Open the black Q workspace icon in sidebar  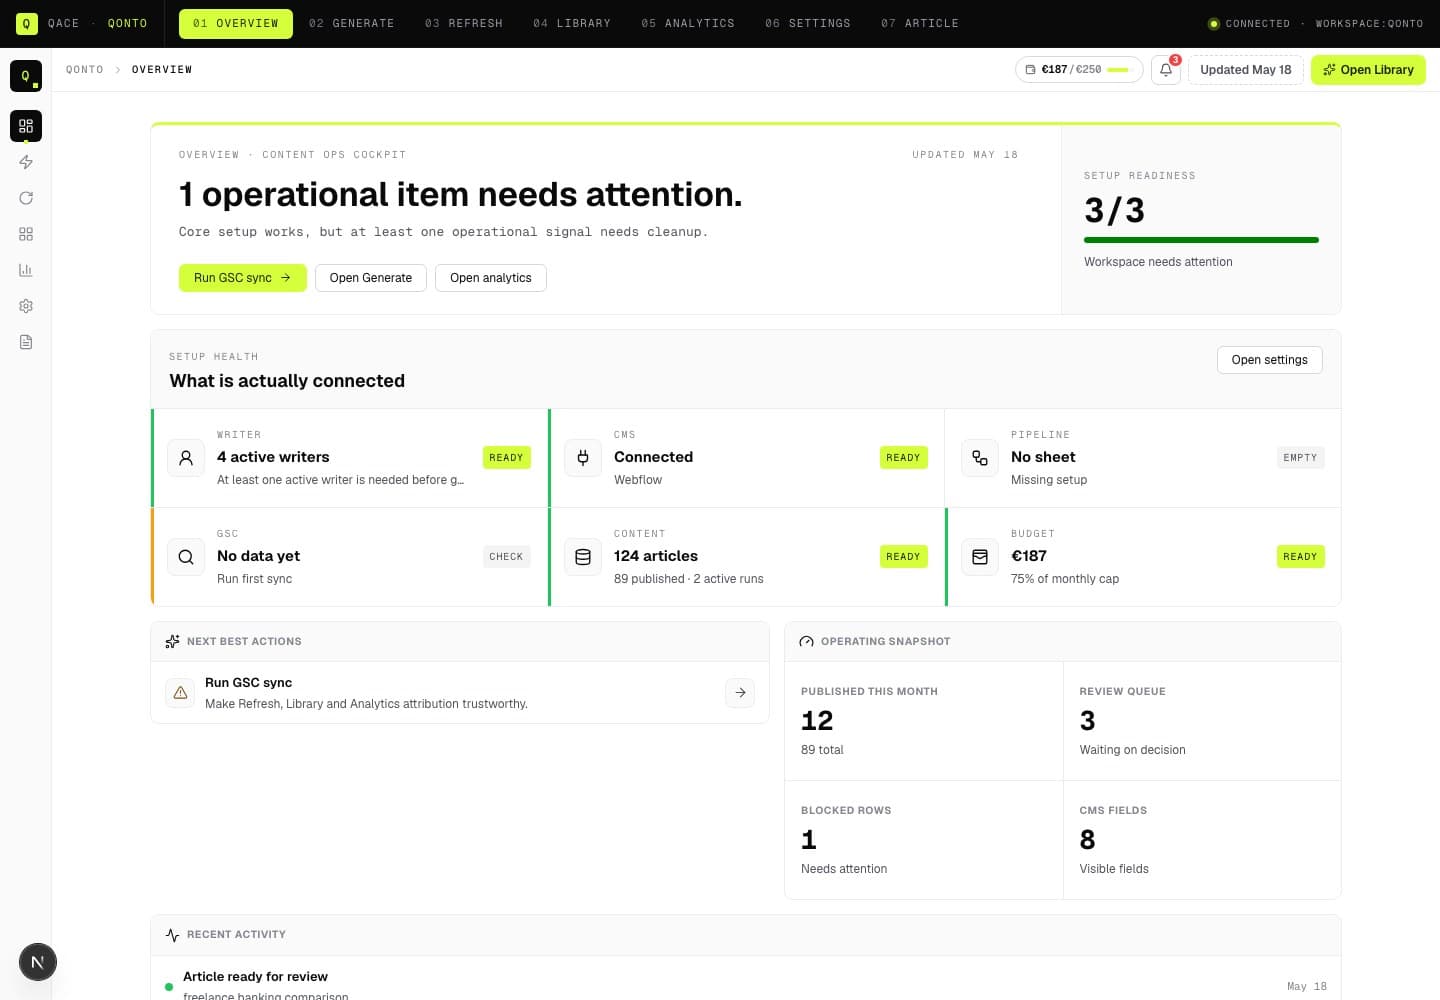[x=26, y=76]
